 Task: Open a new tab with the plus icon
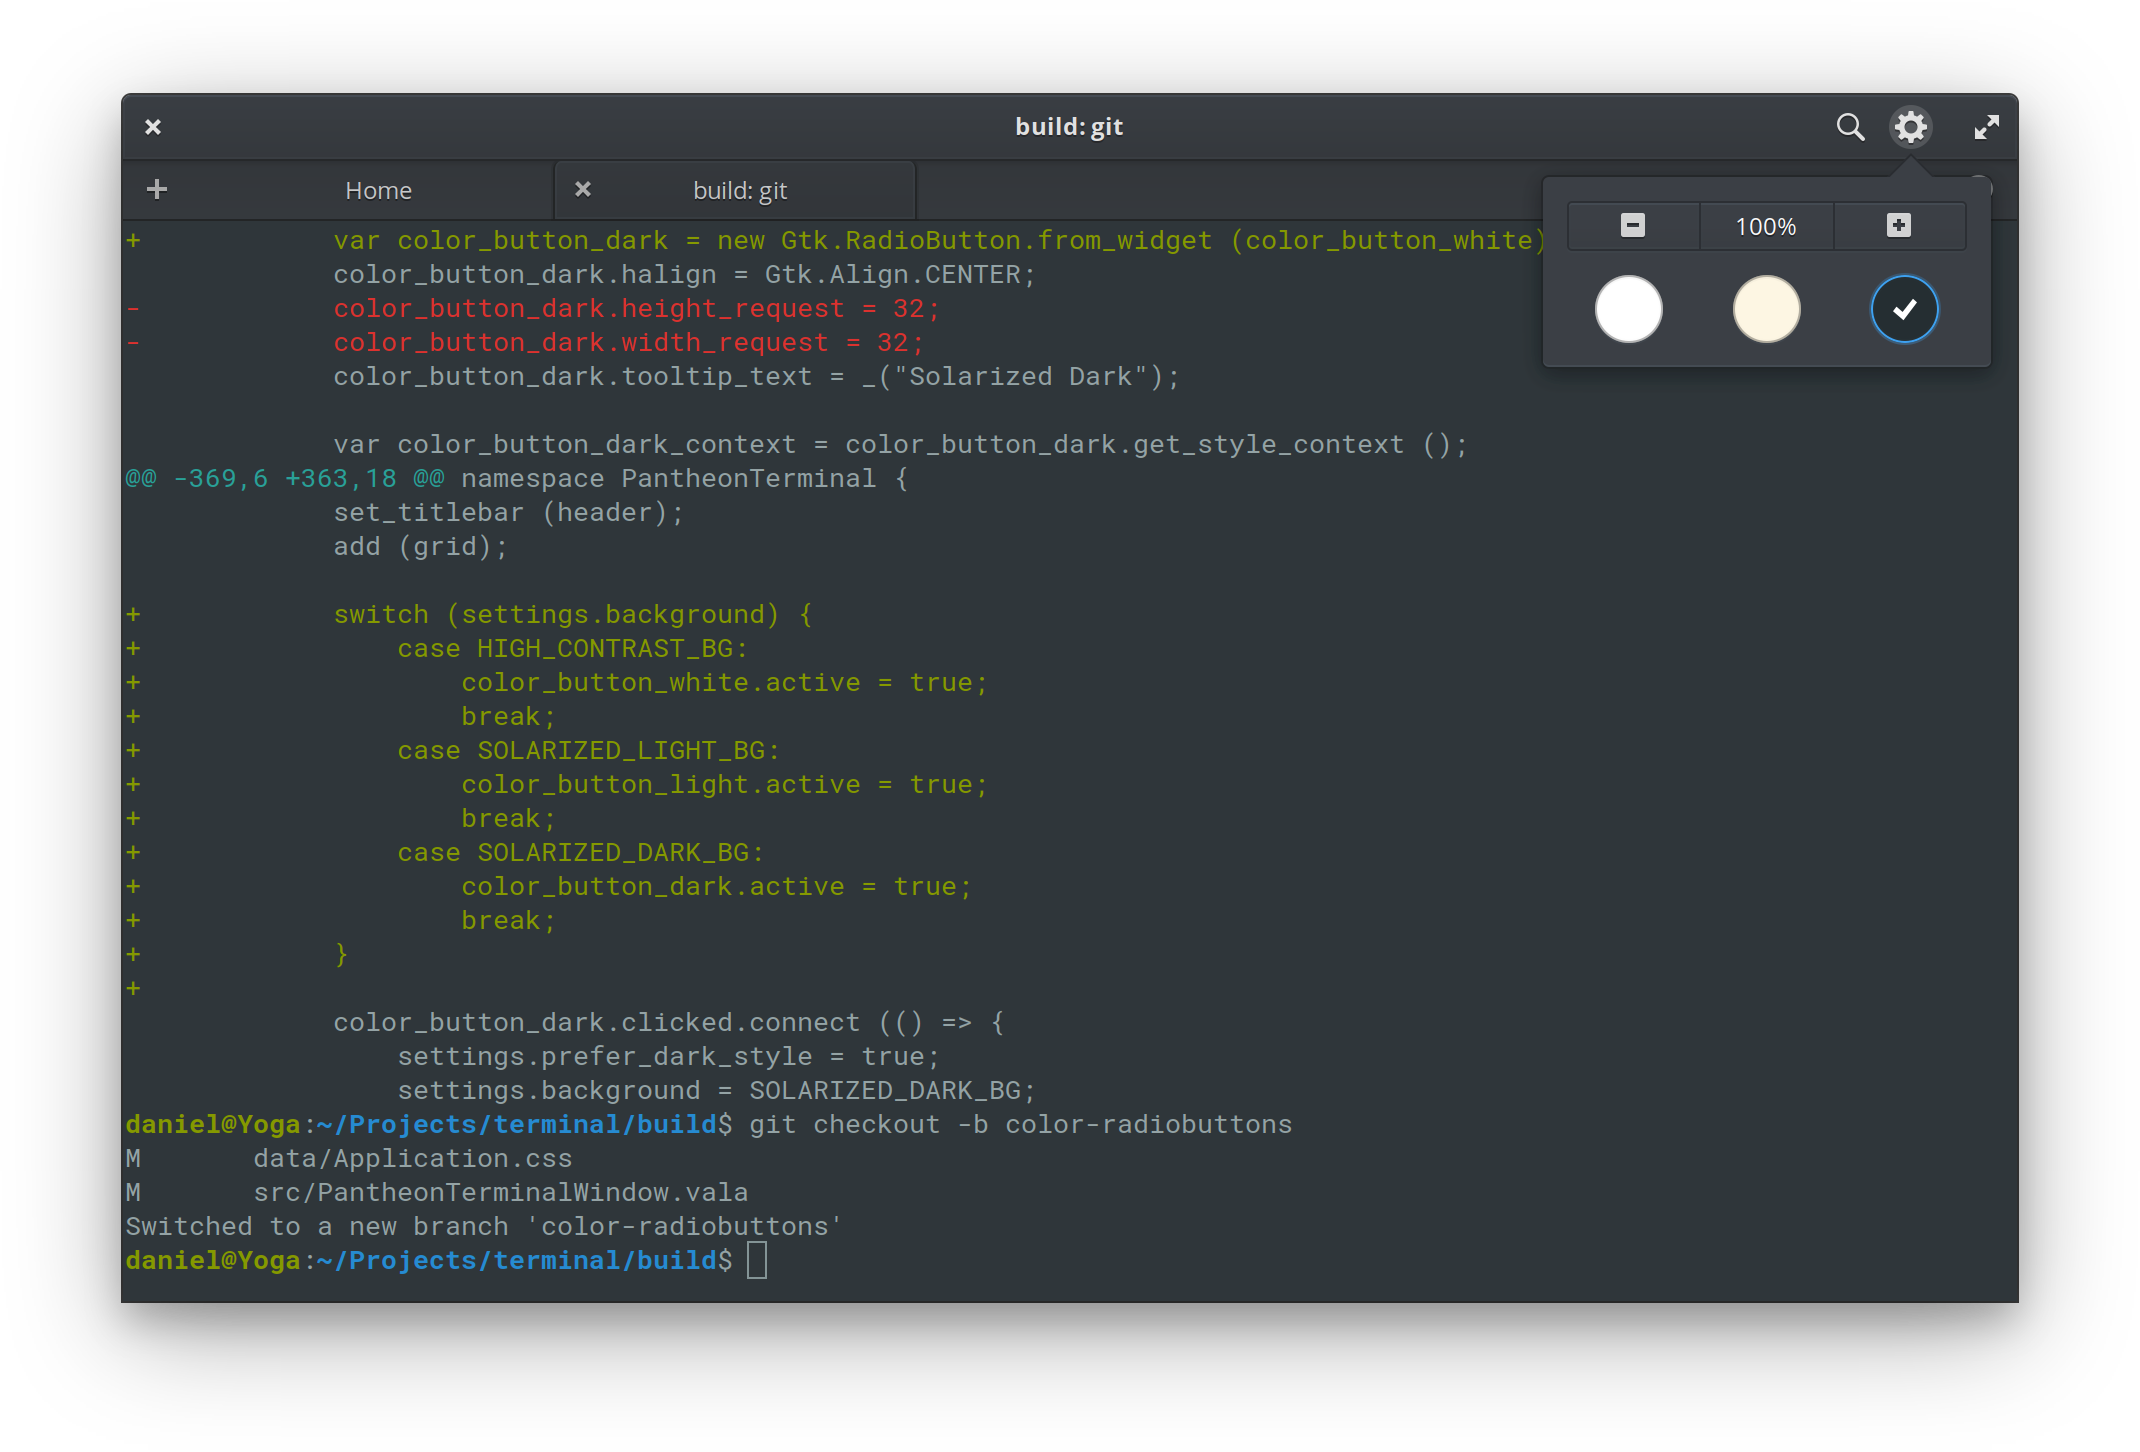pyautogui.click(x=157, y=190)
